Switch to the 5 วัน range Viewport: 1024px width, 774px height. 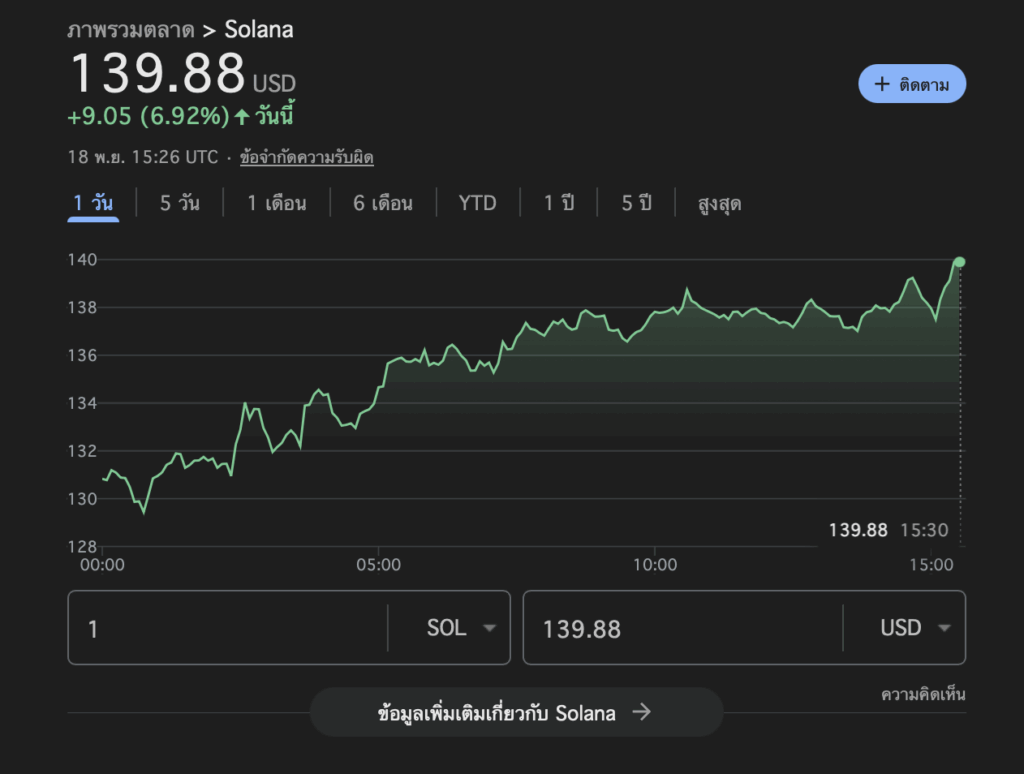tap(180, 203)
